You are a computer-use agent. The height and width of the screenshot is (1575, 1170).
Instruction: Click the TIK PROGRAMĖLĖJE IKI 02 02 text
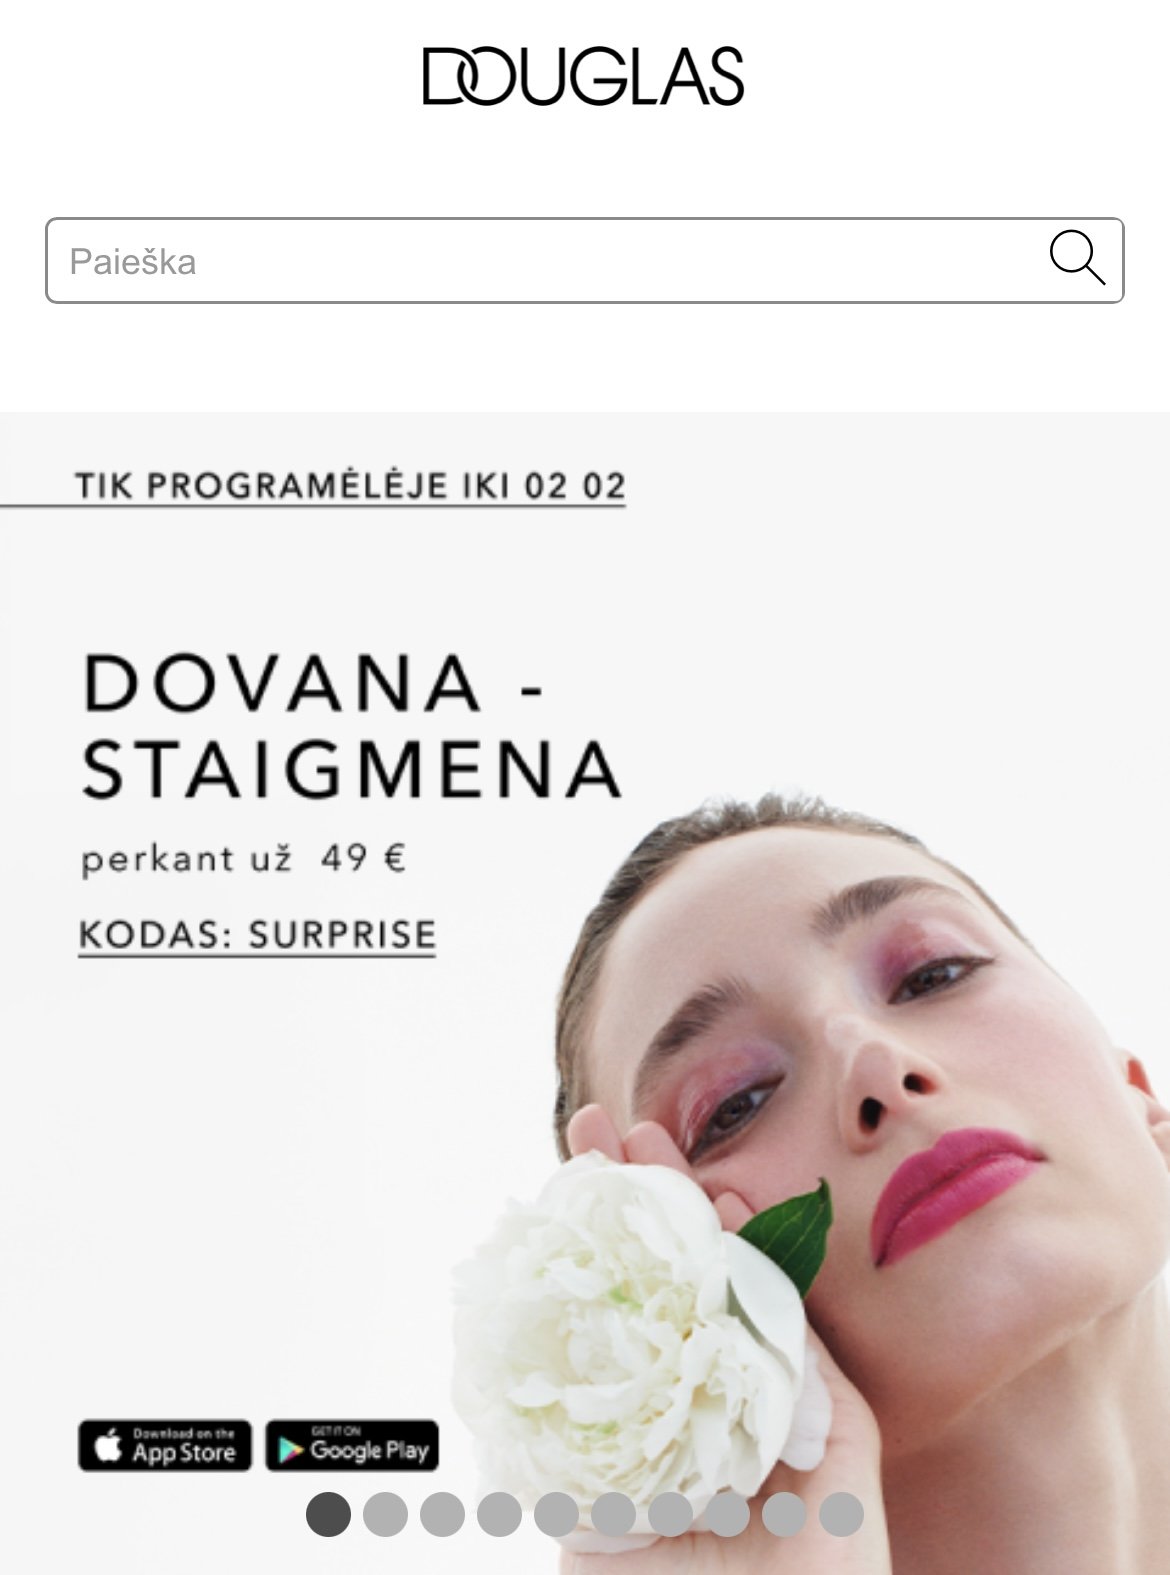click(x=350, y=486)
